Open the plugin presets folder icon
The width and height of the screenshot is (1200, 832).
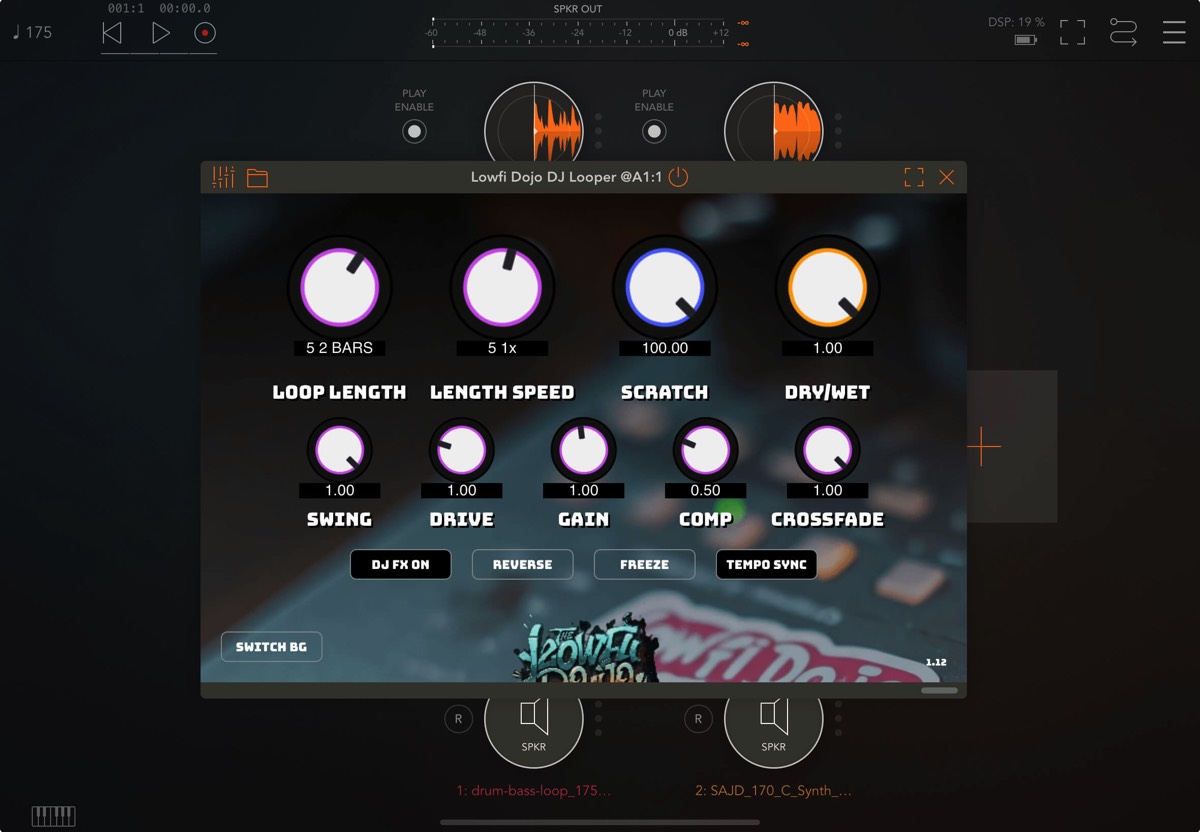tap(258, 178)
